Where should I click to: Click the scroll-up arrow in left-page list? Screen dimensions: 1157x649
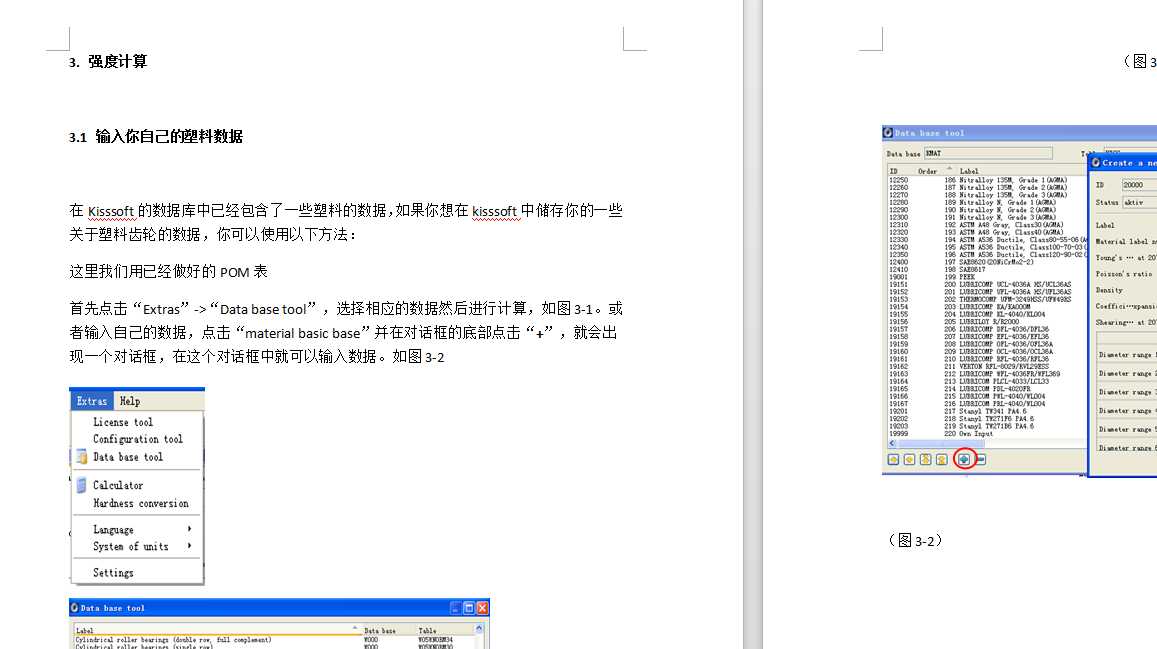pos(479,629)
